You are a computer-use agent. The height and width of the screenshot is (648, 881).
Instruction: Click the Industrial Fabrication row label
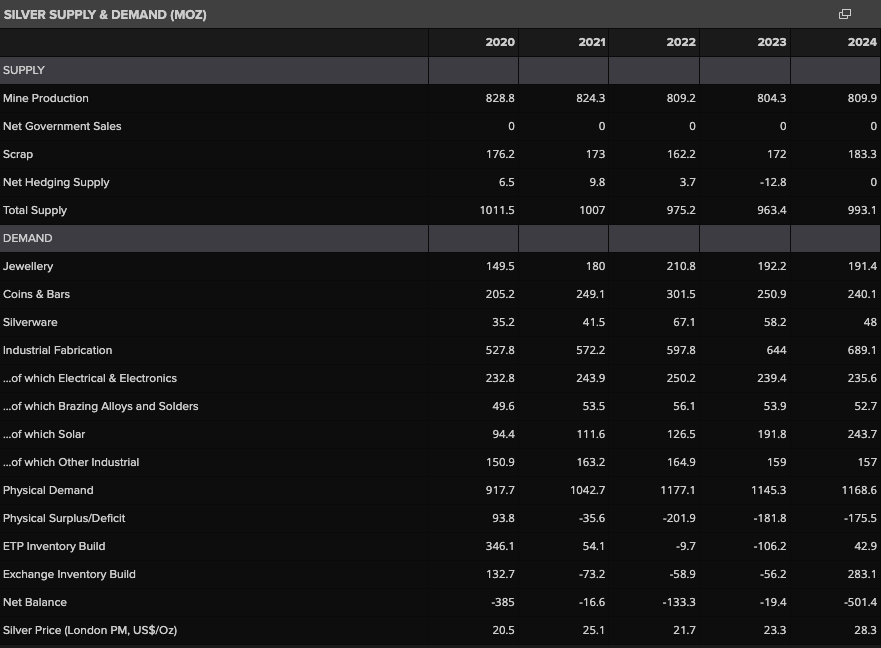click(57, 351)
